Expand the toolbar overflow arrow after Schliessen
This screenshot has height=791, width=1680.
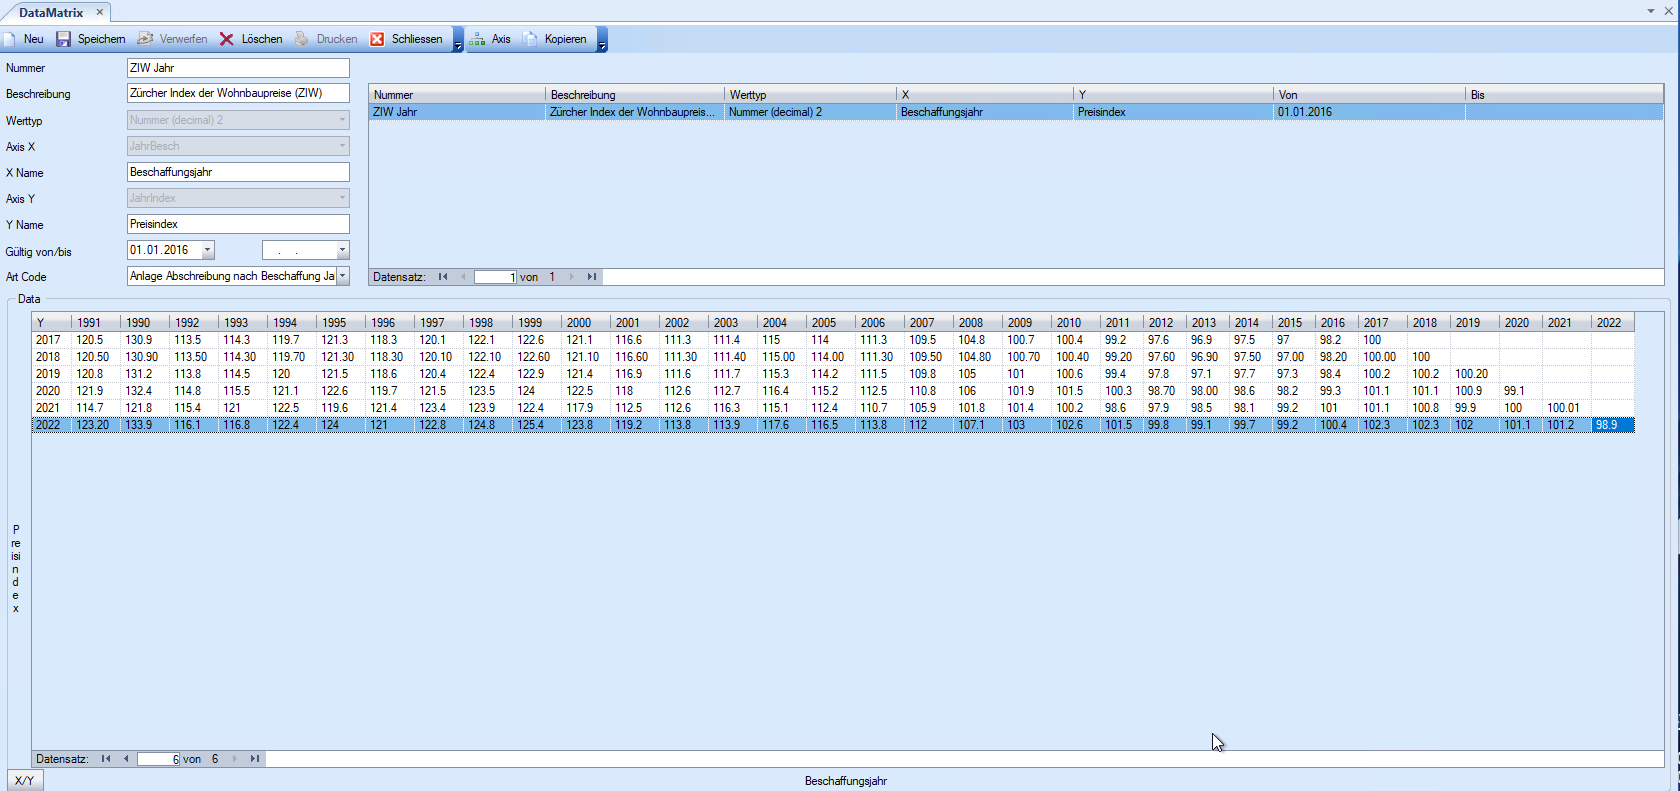[458, 41]
